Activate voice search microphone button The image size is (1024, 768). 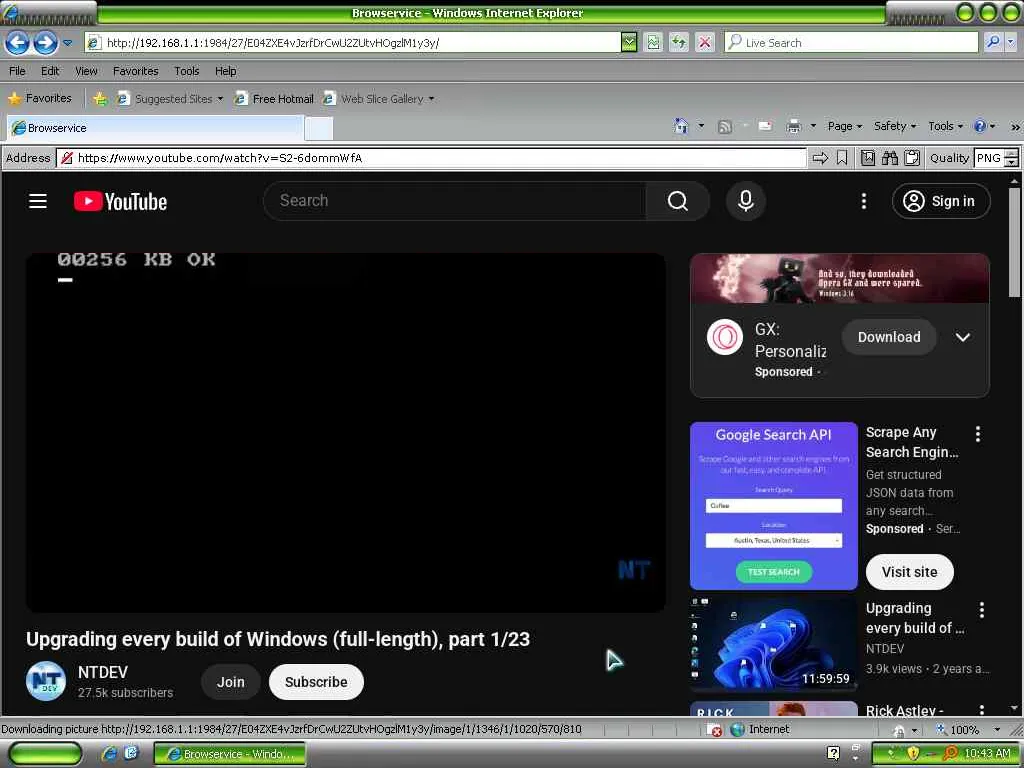(x=746, y=201)
